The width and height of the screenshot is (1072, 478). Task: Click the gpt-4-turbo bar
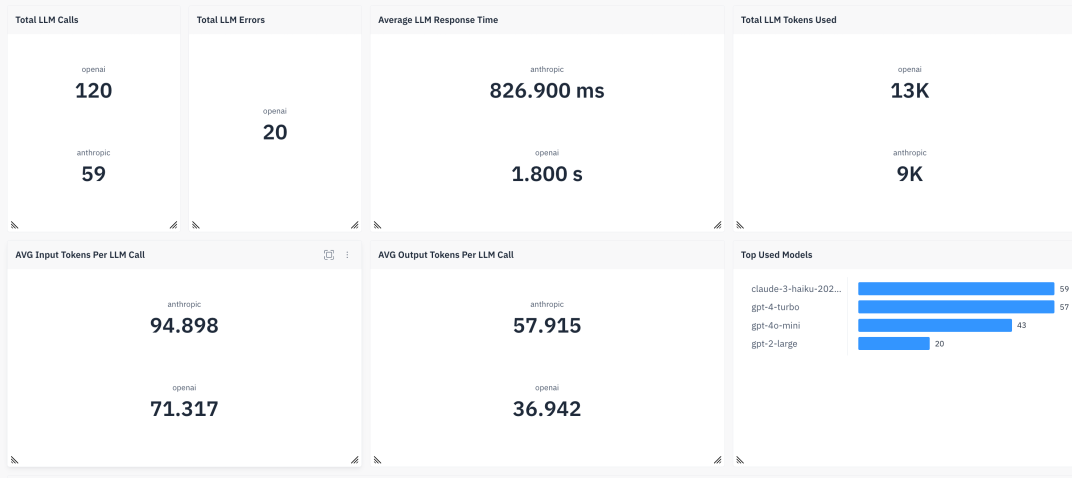click(x=956, y=307)
